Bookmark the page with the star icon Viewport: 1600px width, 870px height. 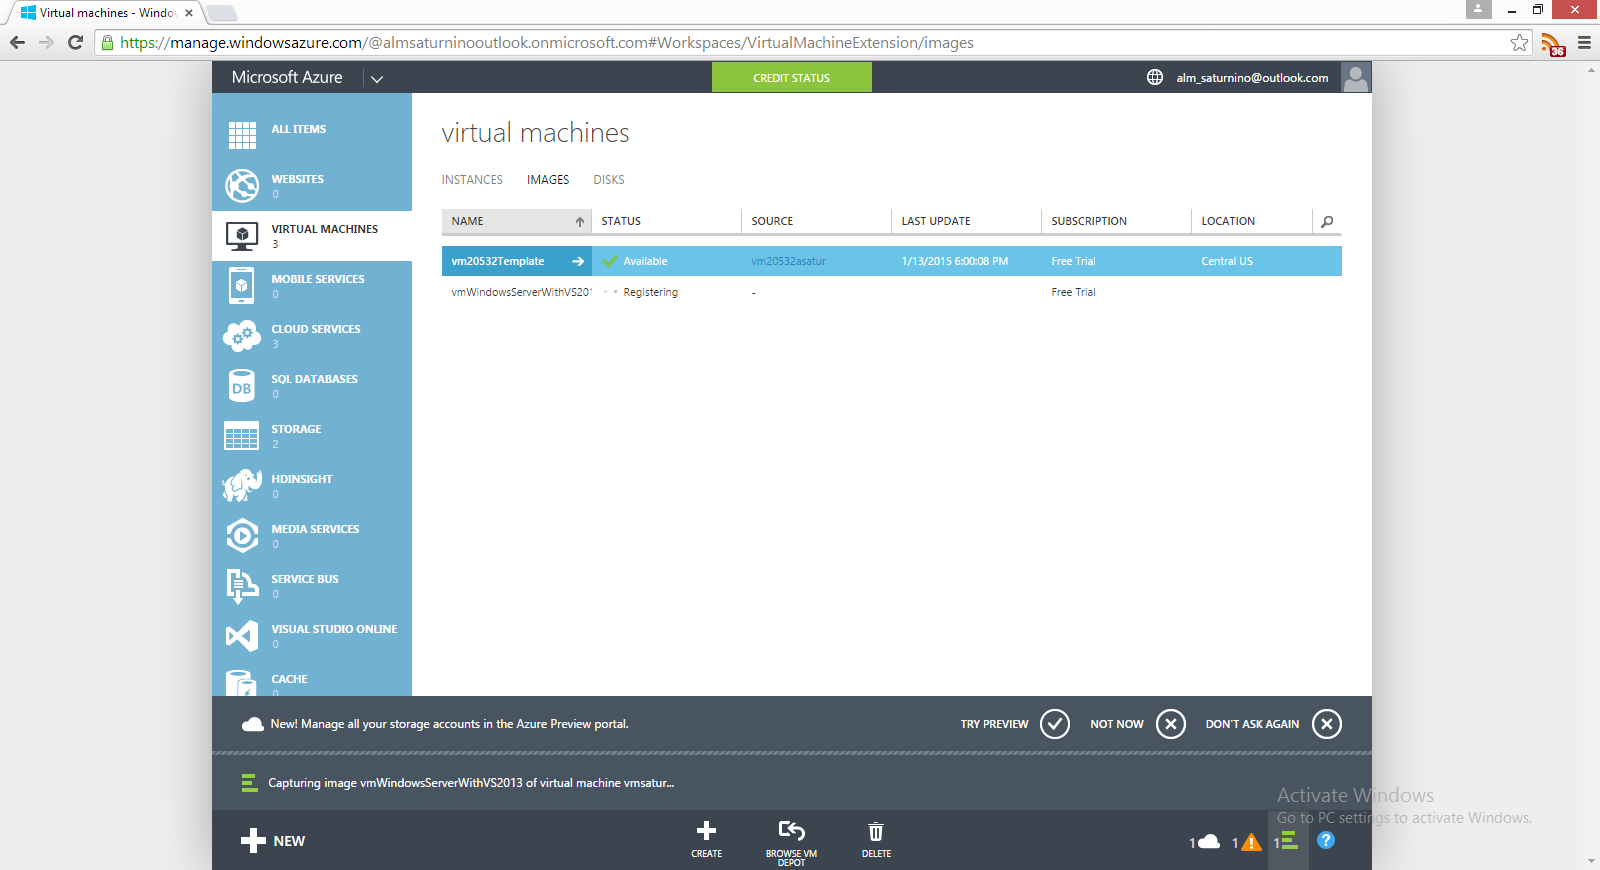click(x=1520, y=42)
